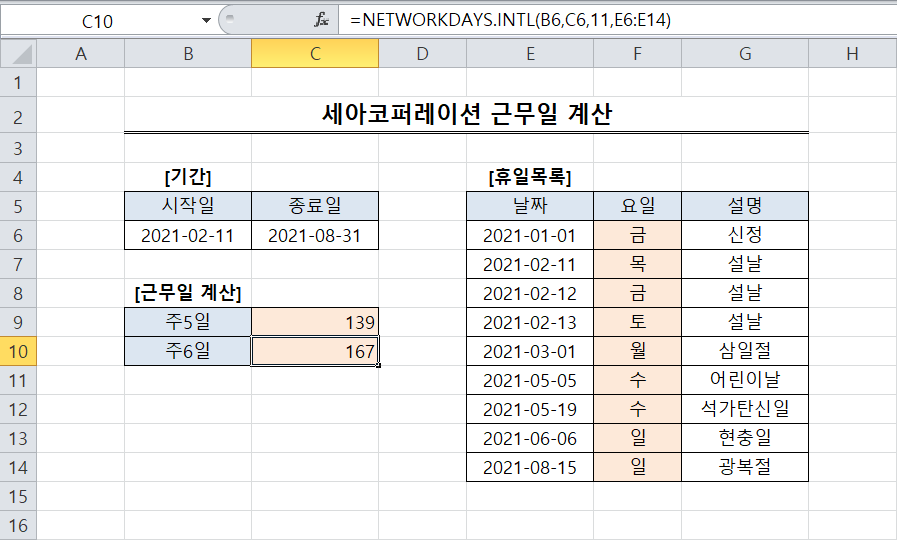Click the fx insert function icon
The height and width of the screenshot is (540, 897).
322,20
